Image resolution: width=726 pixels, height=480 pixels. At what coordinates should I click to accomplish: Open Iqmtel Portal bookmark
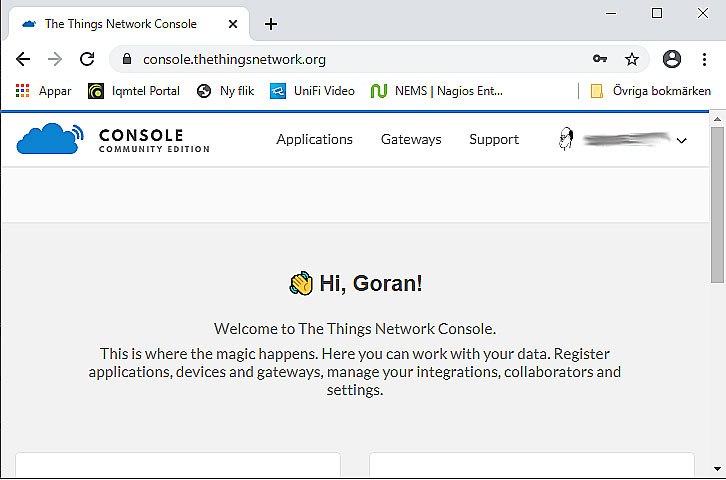pos(134,91)
